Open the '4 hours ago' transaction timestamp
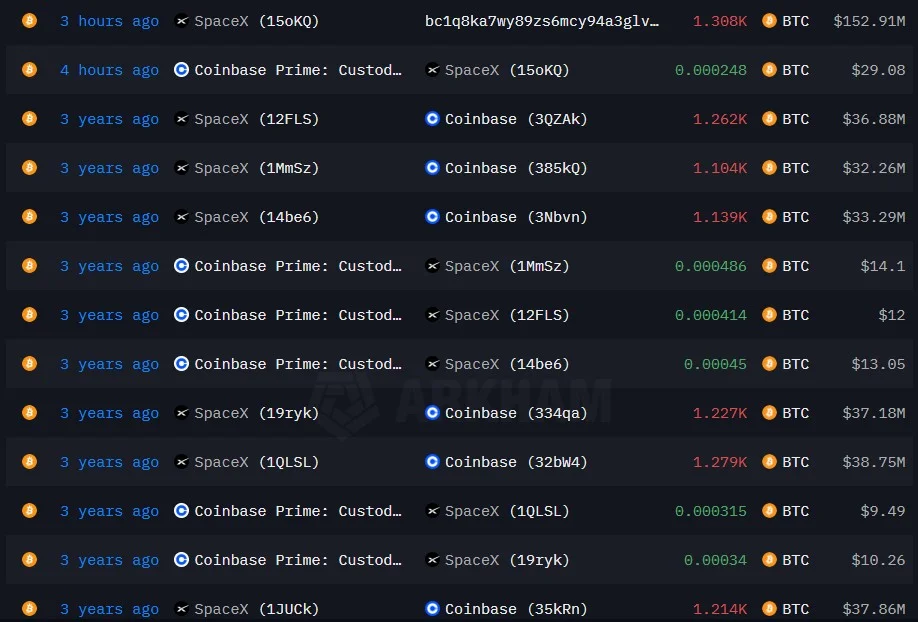 tap(109, 70)
